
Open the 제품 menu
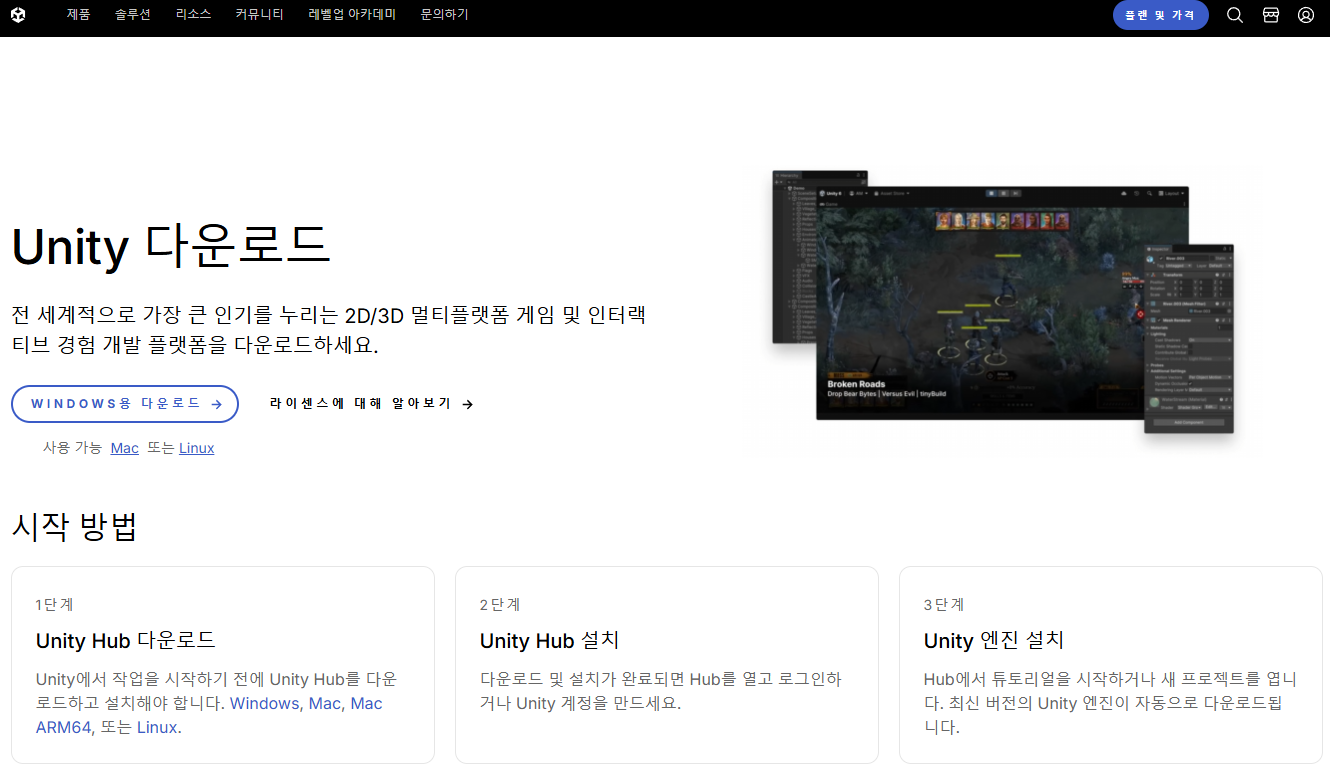tap(78, 15)
